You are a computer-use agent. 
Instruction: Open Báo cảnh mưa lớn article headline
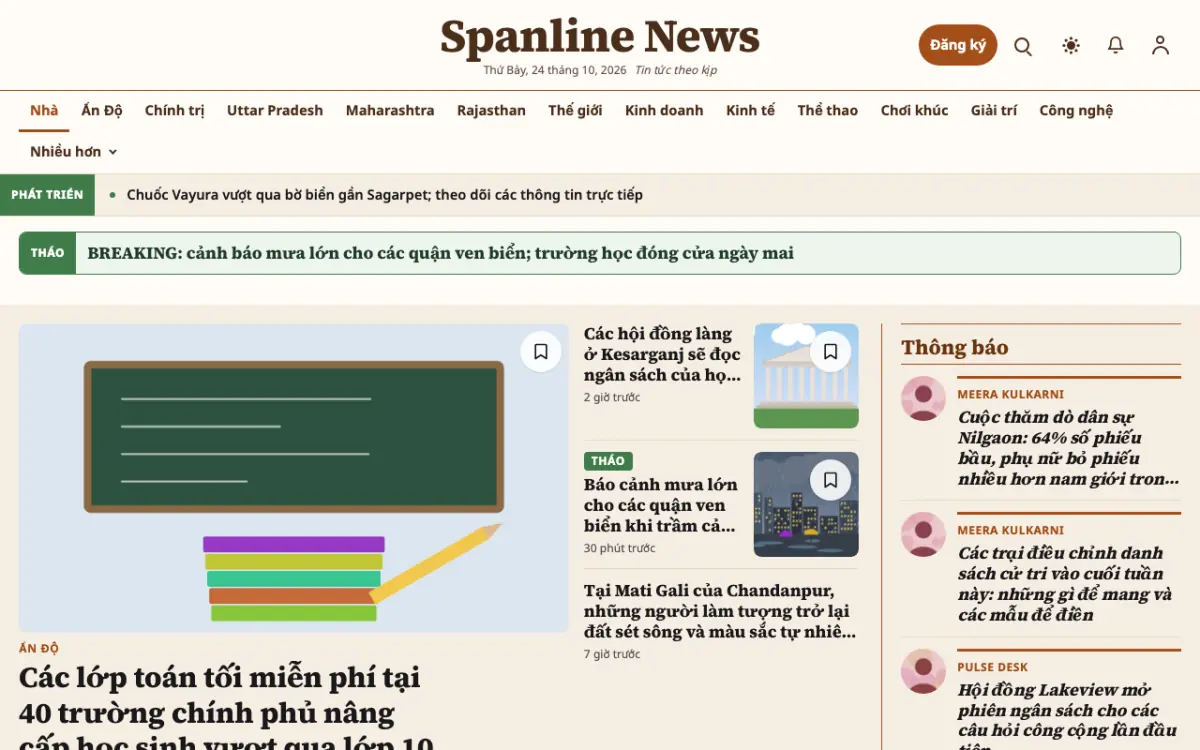point(661,505)
